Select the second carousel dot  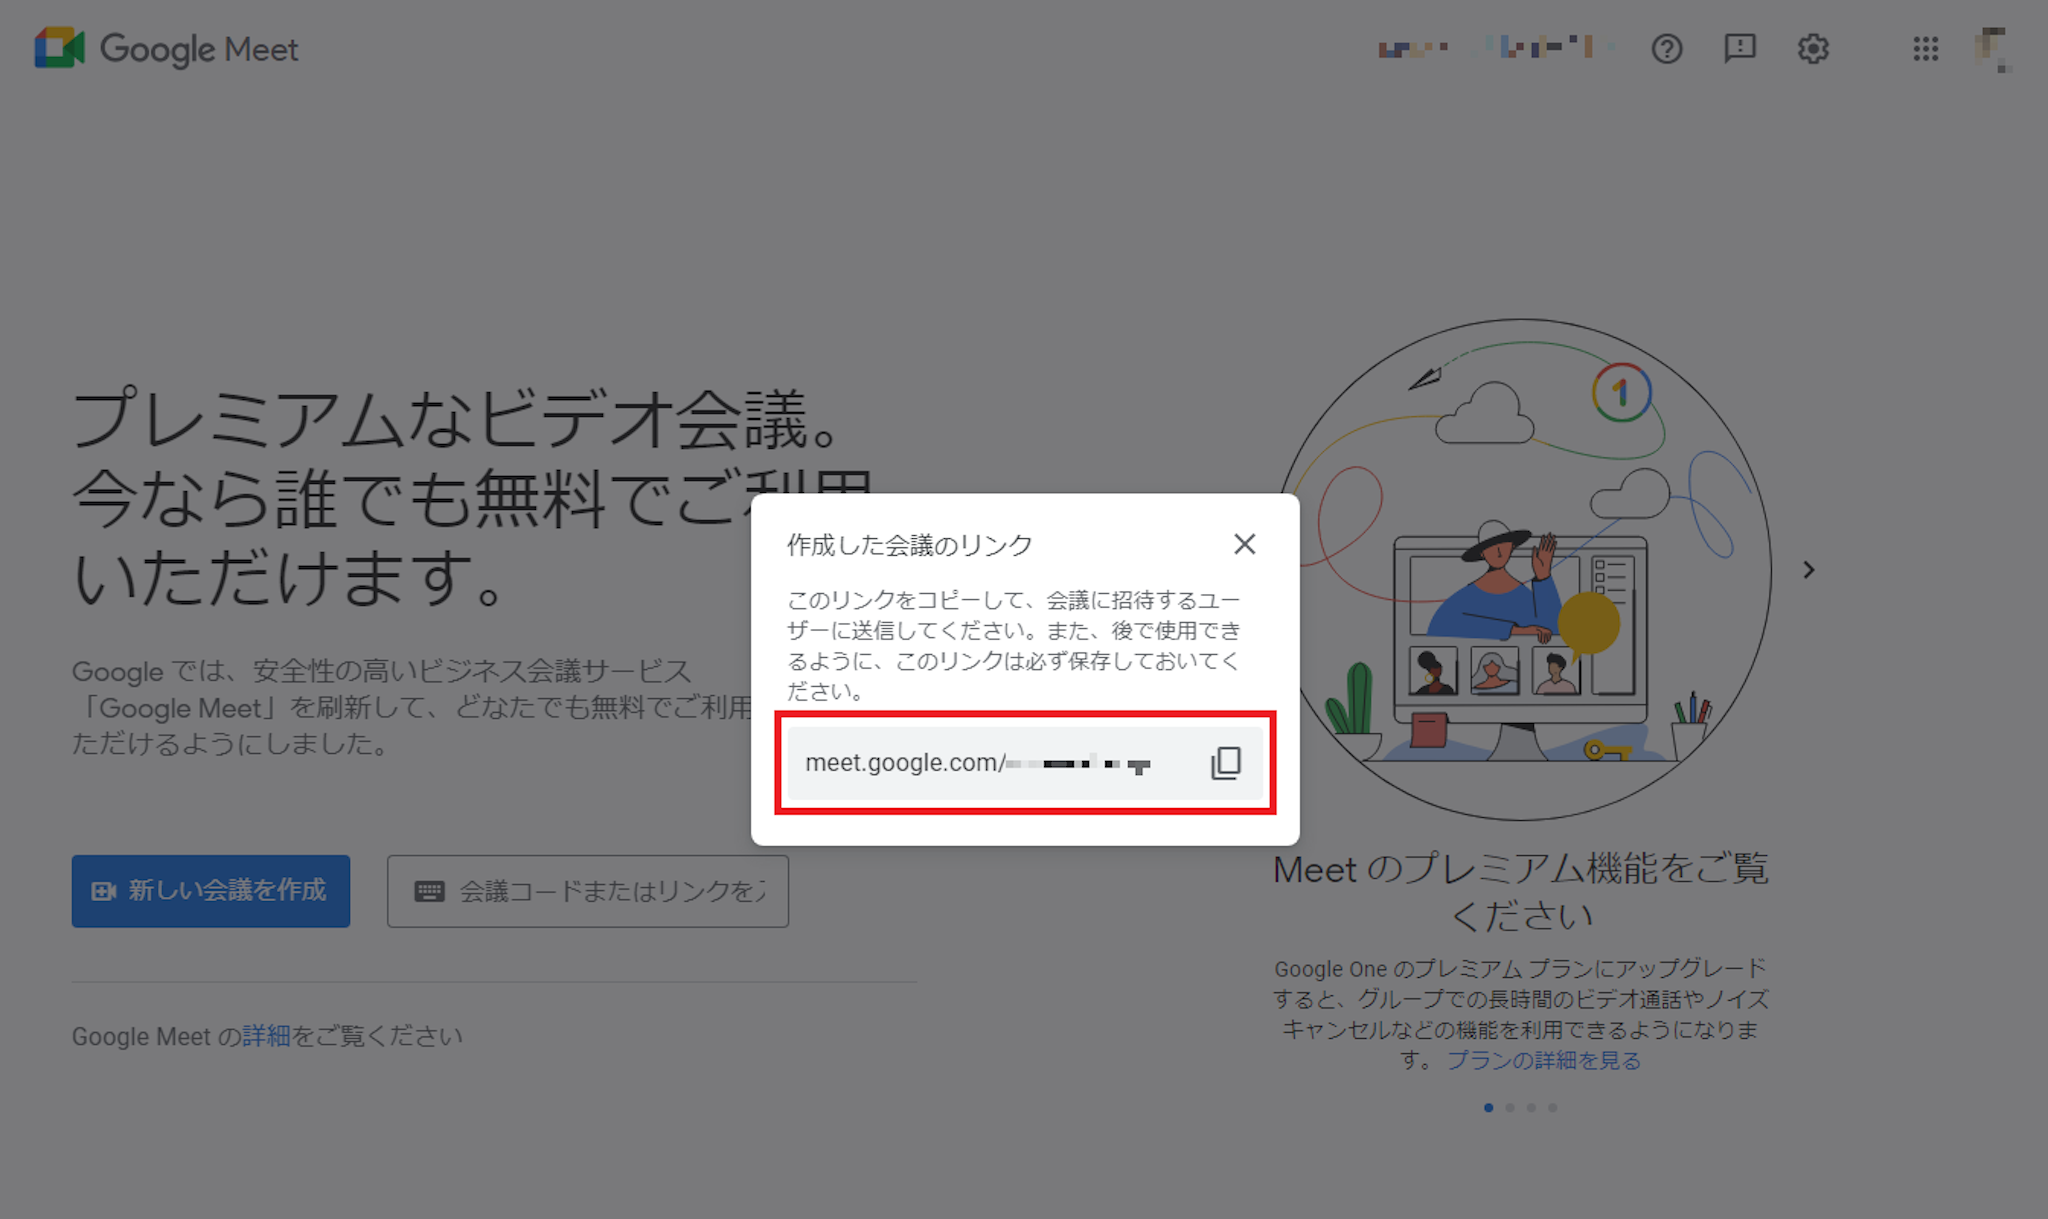click(x=1510, y=1107)
